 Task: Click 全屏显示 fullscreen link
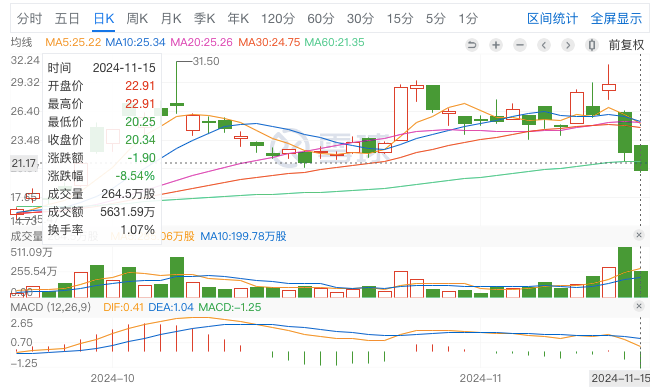click(616, 19)
